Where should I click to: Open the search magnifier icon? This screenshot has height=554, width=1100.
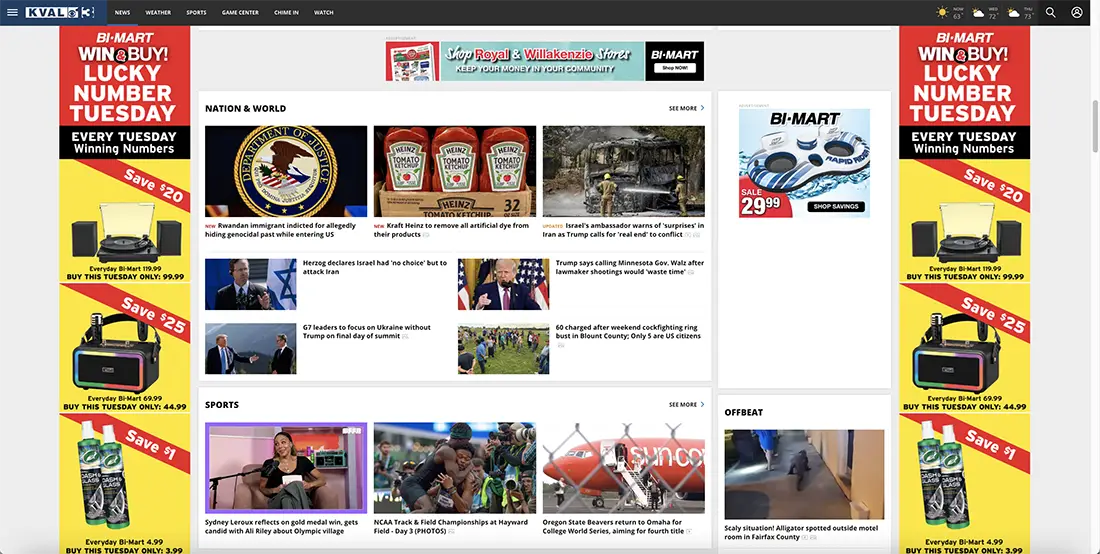(1050, 12)
